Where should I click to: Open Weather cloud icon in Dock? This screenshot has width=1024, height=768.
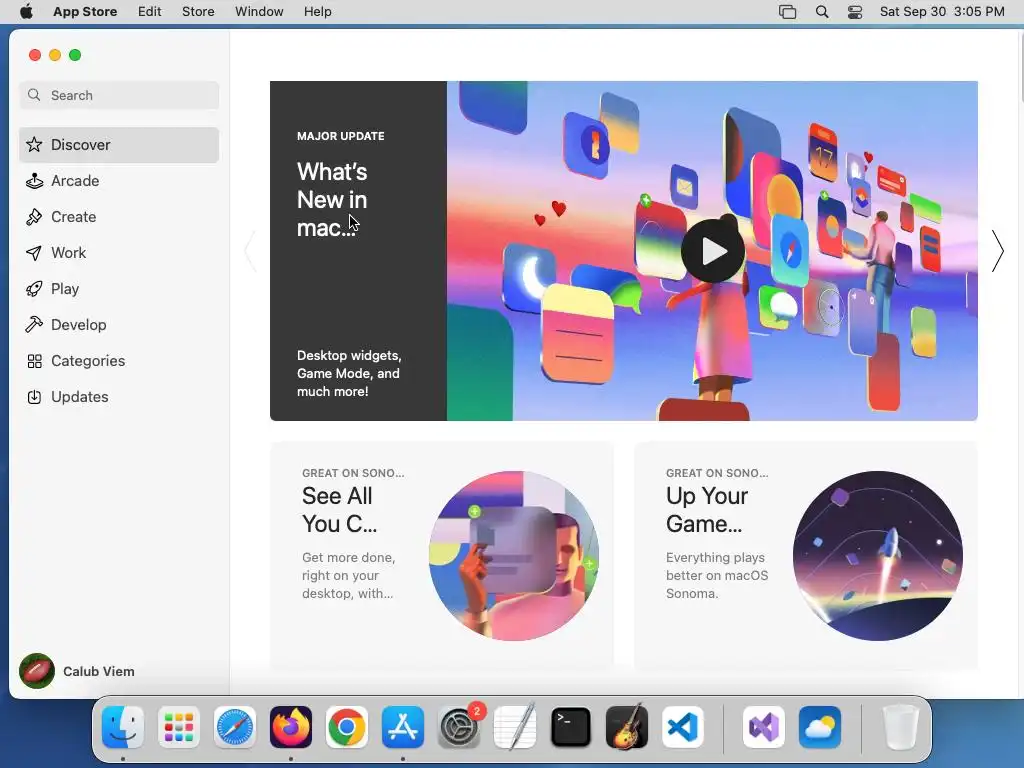click(x=820, y=727)
